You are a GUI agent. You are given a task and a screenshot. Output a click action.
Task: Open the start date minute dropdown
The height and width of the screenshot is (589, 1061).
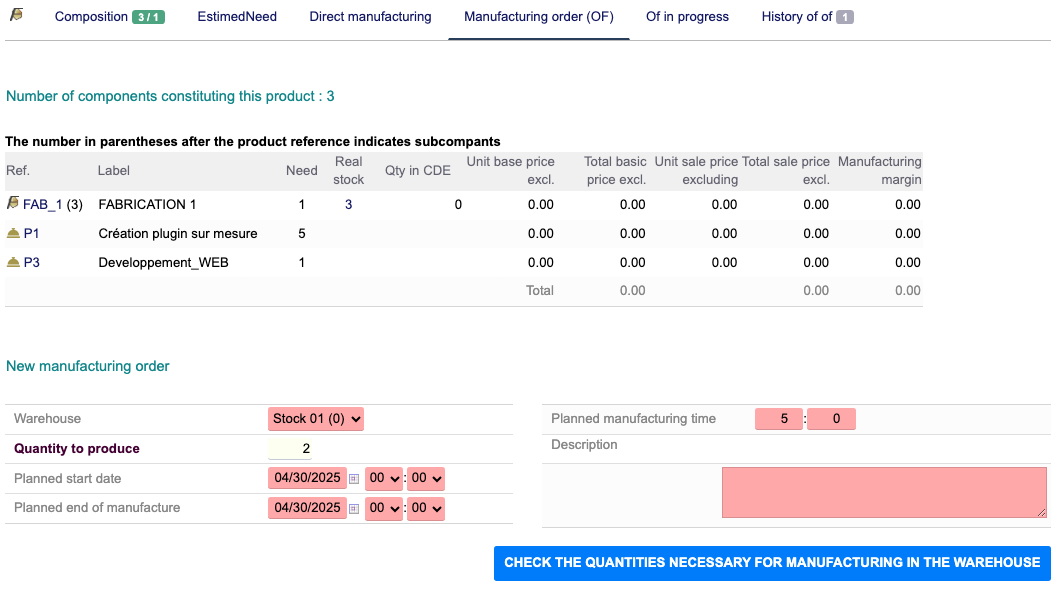click(x=427, y=479)
